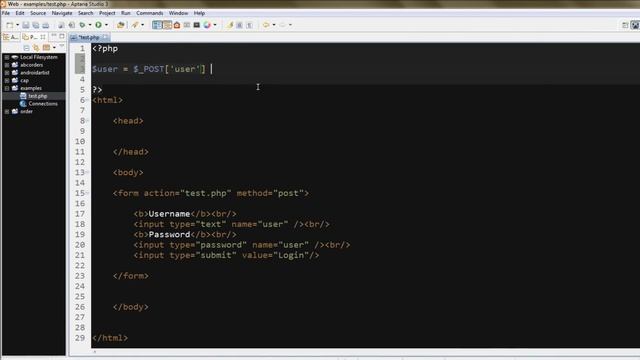Click the fold marker beside line 15
640x360 pixels.
[87, 193]
